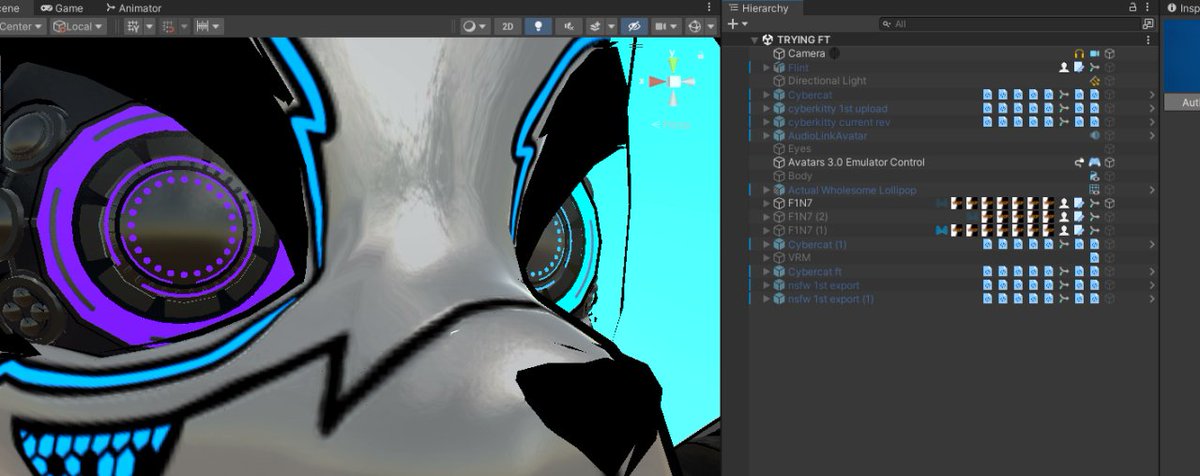Collapse the TRYING FT scene

[754, 40]
